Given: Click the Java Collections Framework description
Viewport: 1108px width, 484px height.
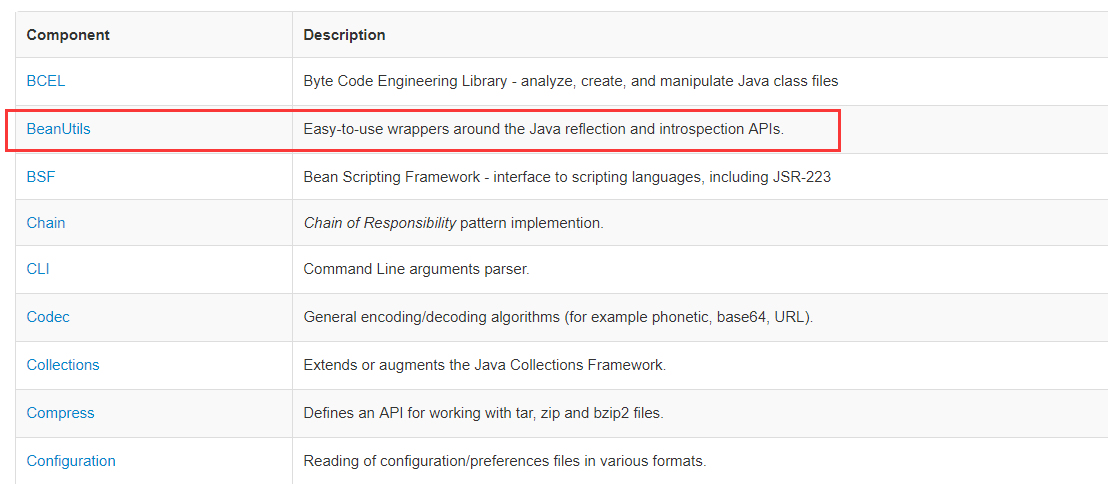Looking at the screenshot, I should click(x=484, y=365).
